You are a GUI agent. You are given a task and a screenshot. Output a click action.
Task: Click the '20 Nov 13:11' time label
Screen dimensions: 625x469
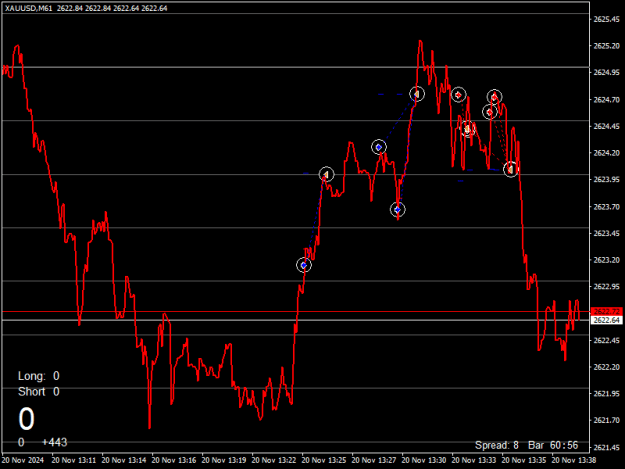(74, 460)
